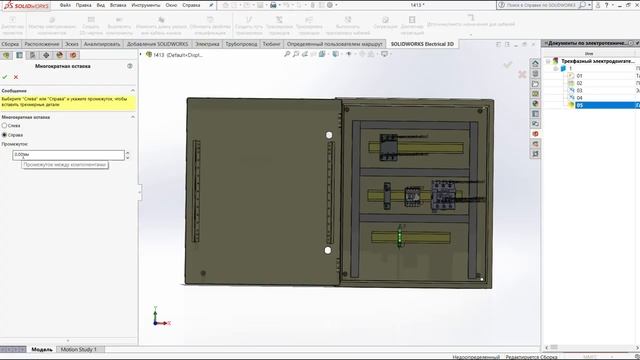Decrease spacing value with down arrow

pos(128,158)
